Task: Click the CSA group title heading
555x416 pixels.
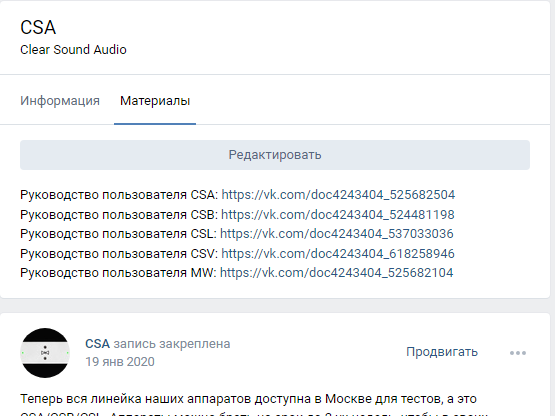Action: tap(38, 28)
